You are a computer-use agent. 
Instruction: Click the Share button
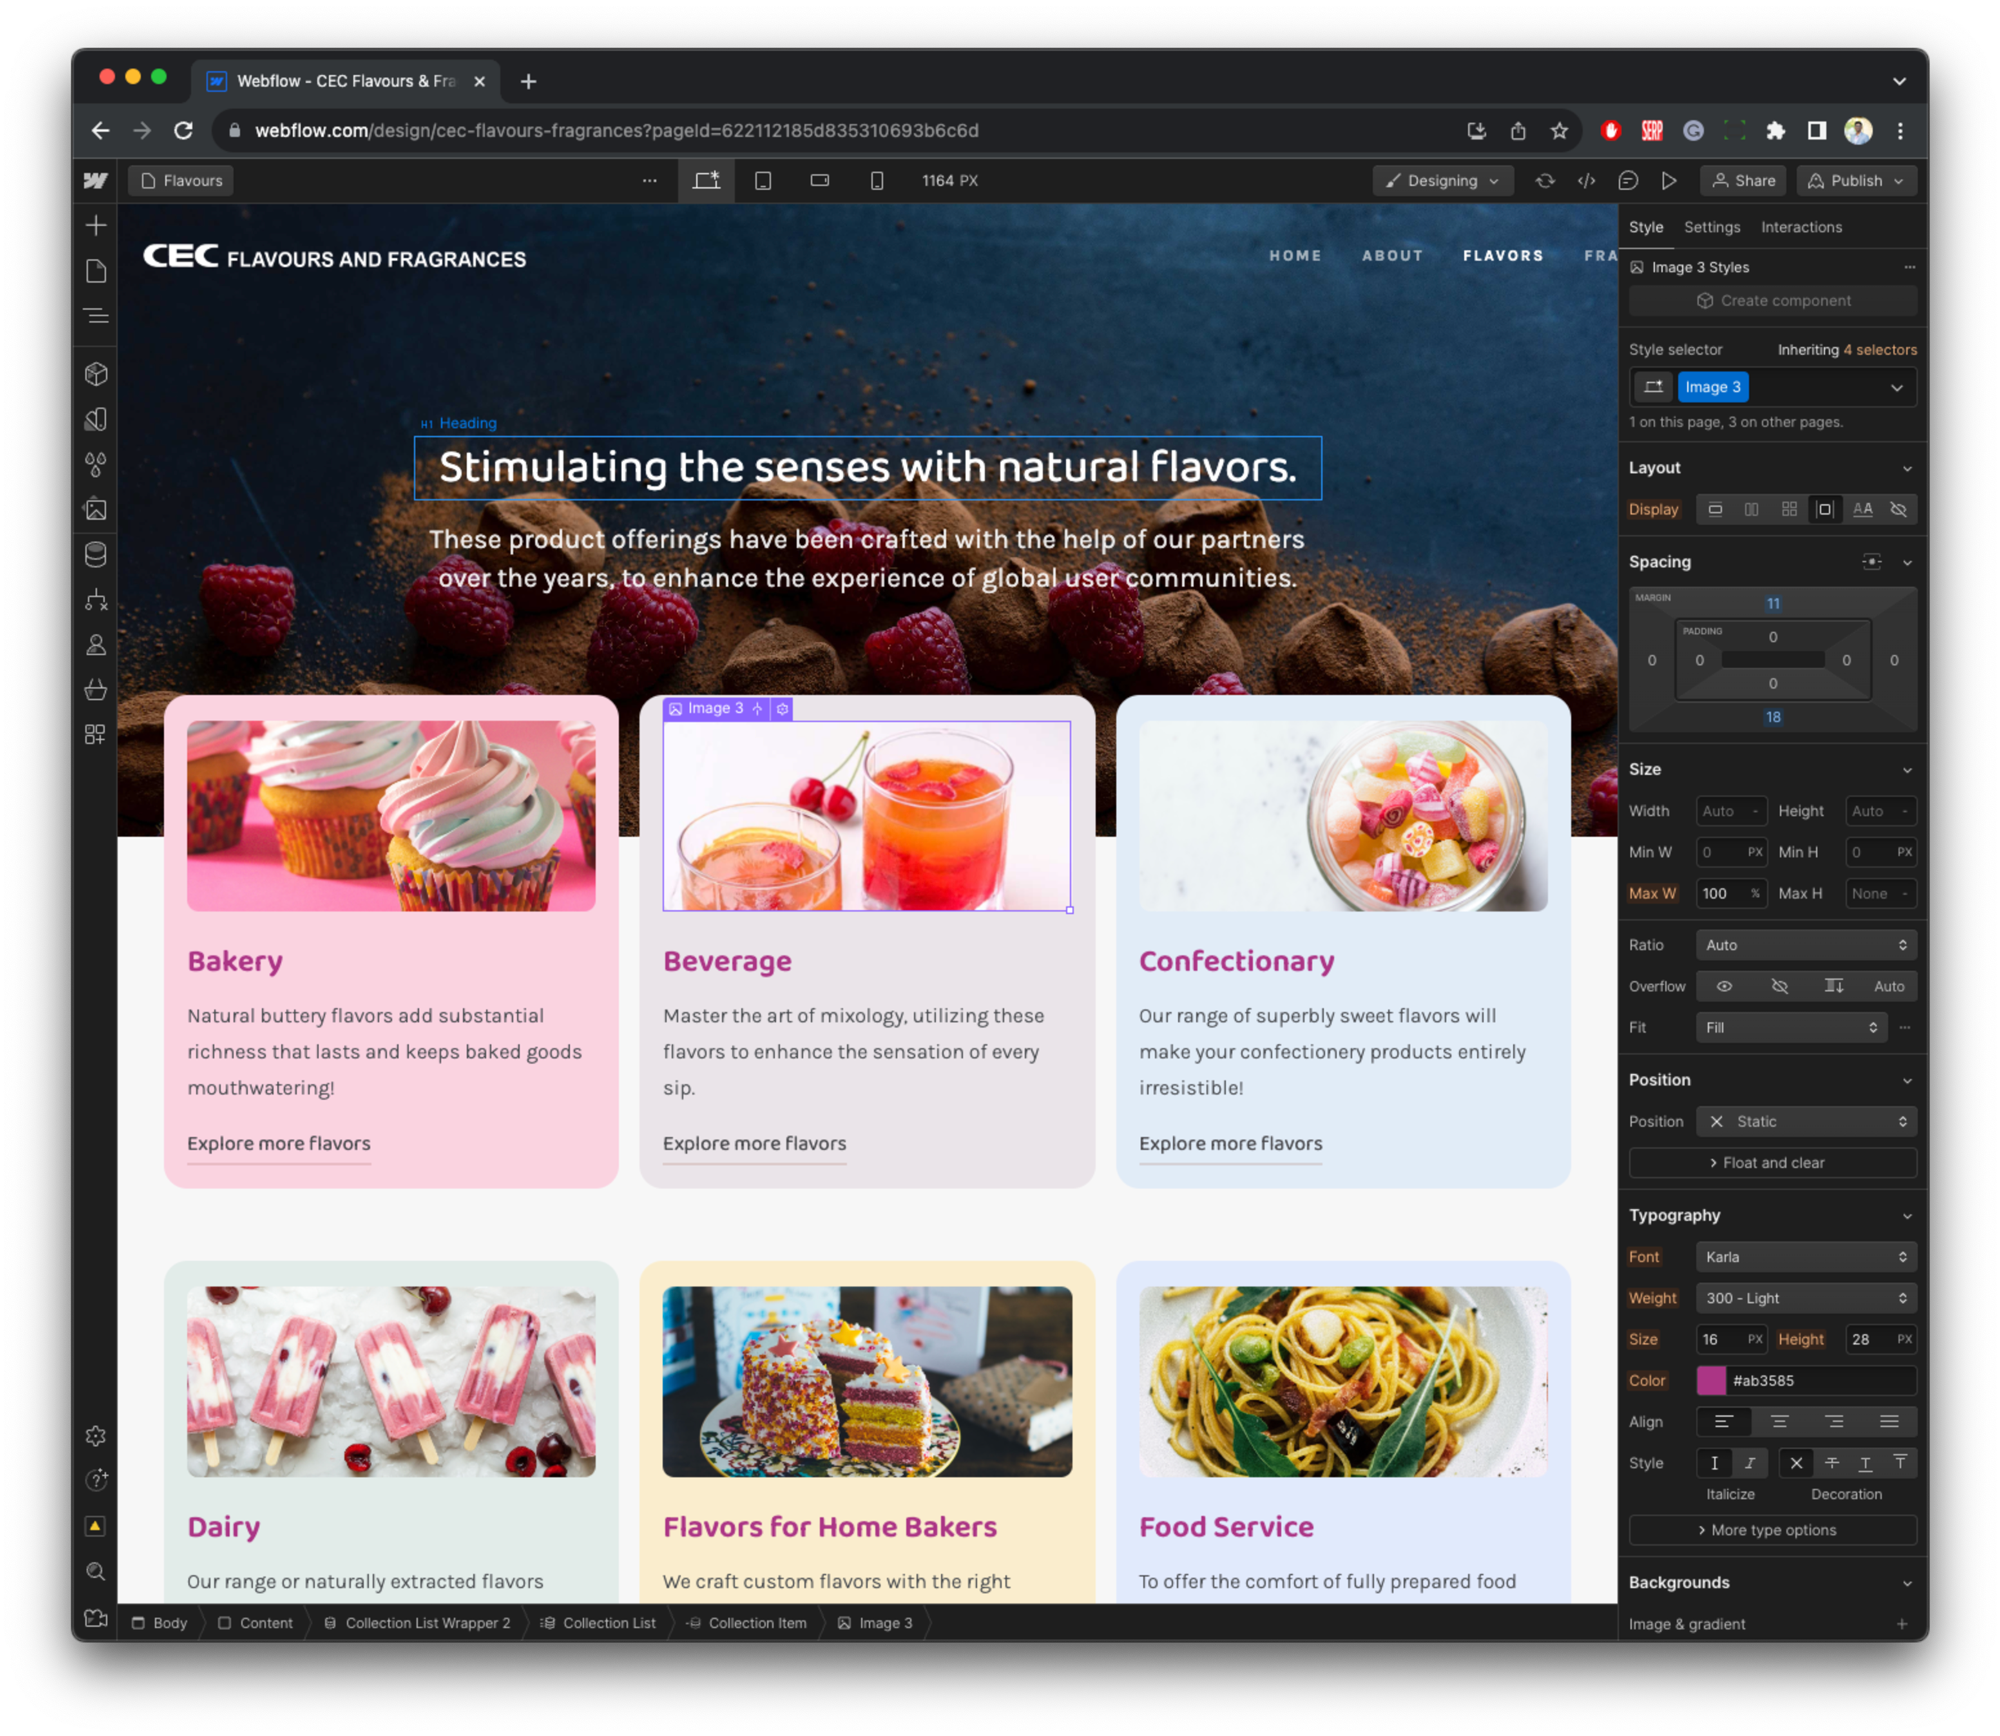point(1744,181)
